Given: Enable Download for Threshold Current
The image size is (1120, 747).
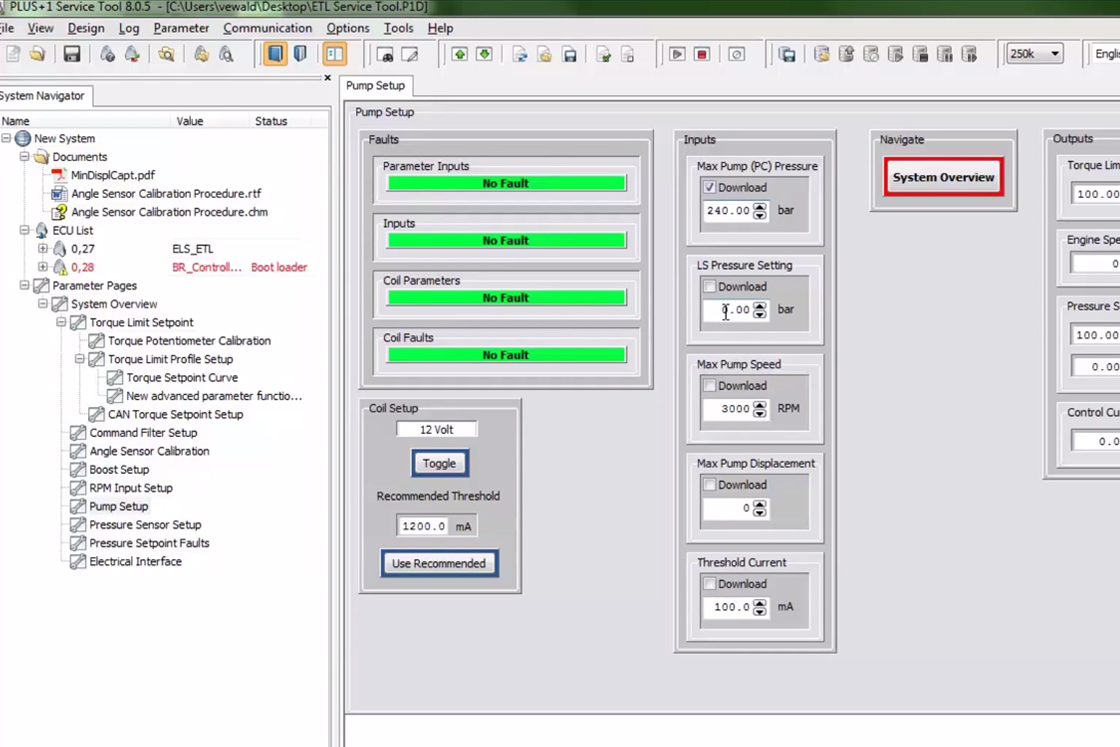Looking at the screenshot, I should [709, 584].
